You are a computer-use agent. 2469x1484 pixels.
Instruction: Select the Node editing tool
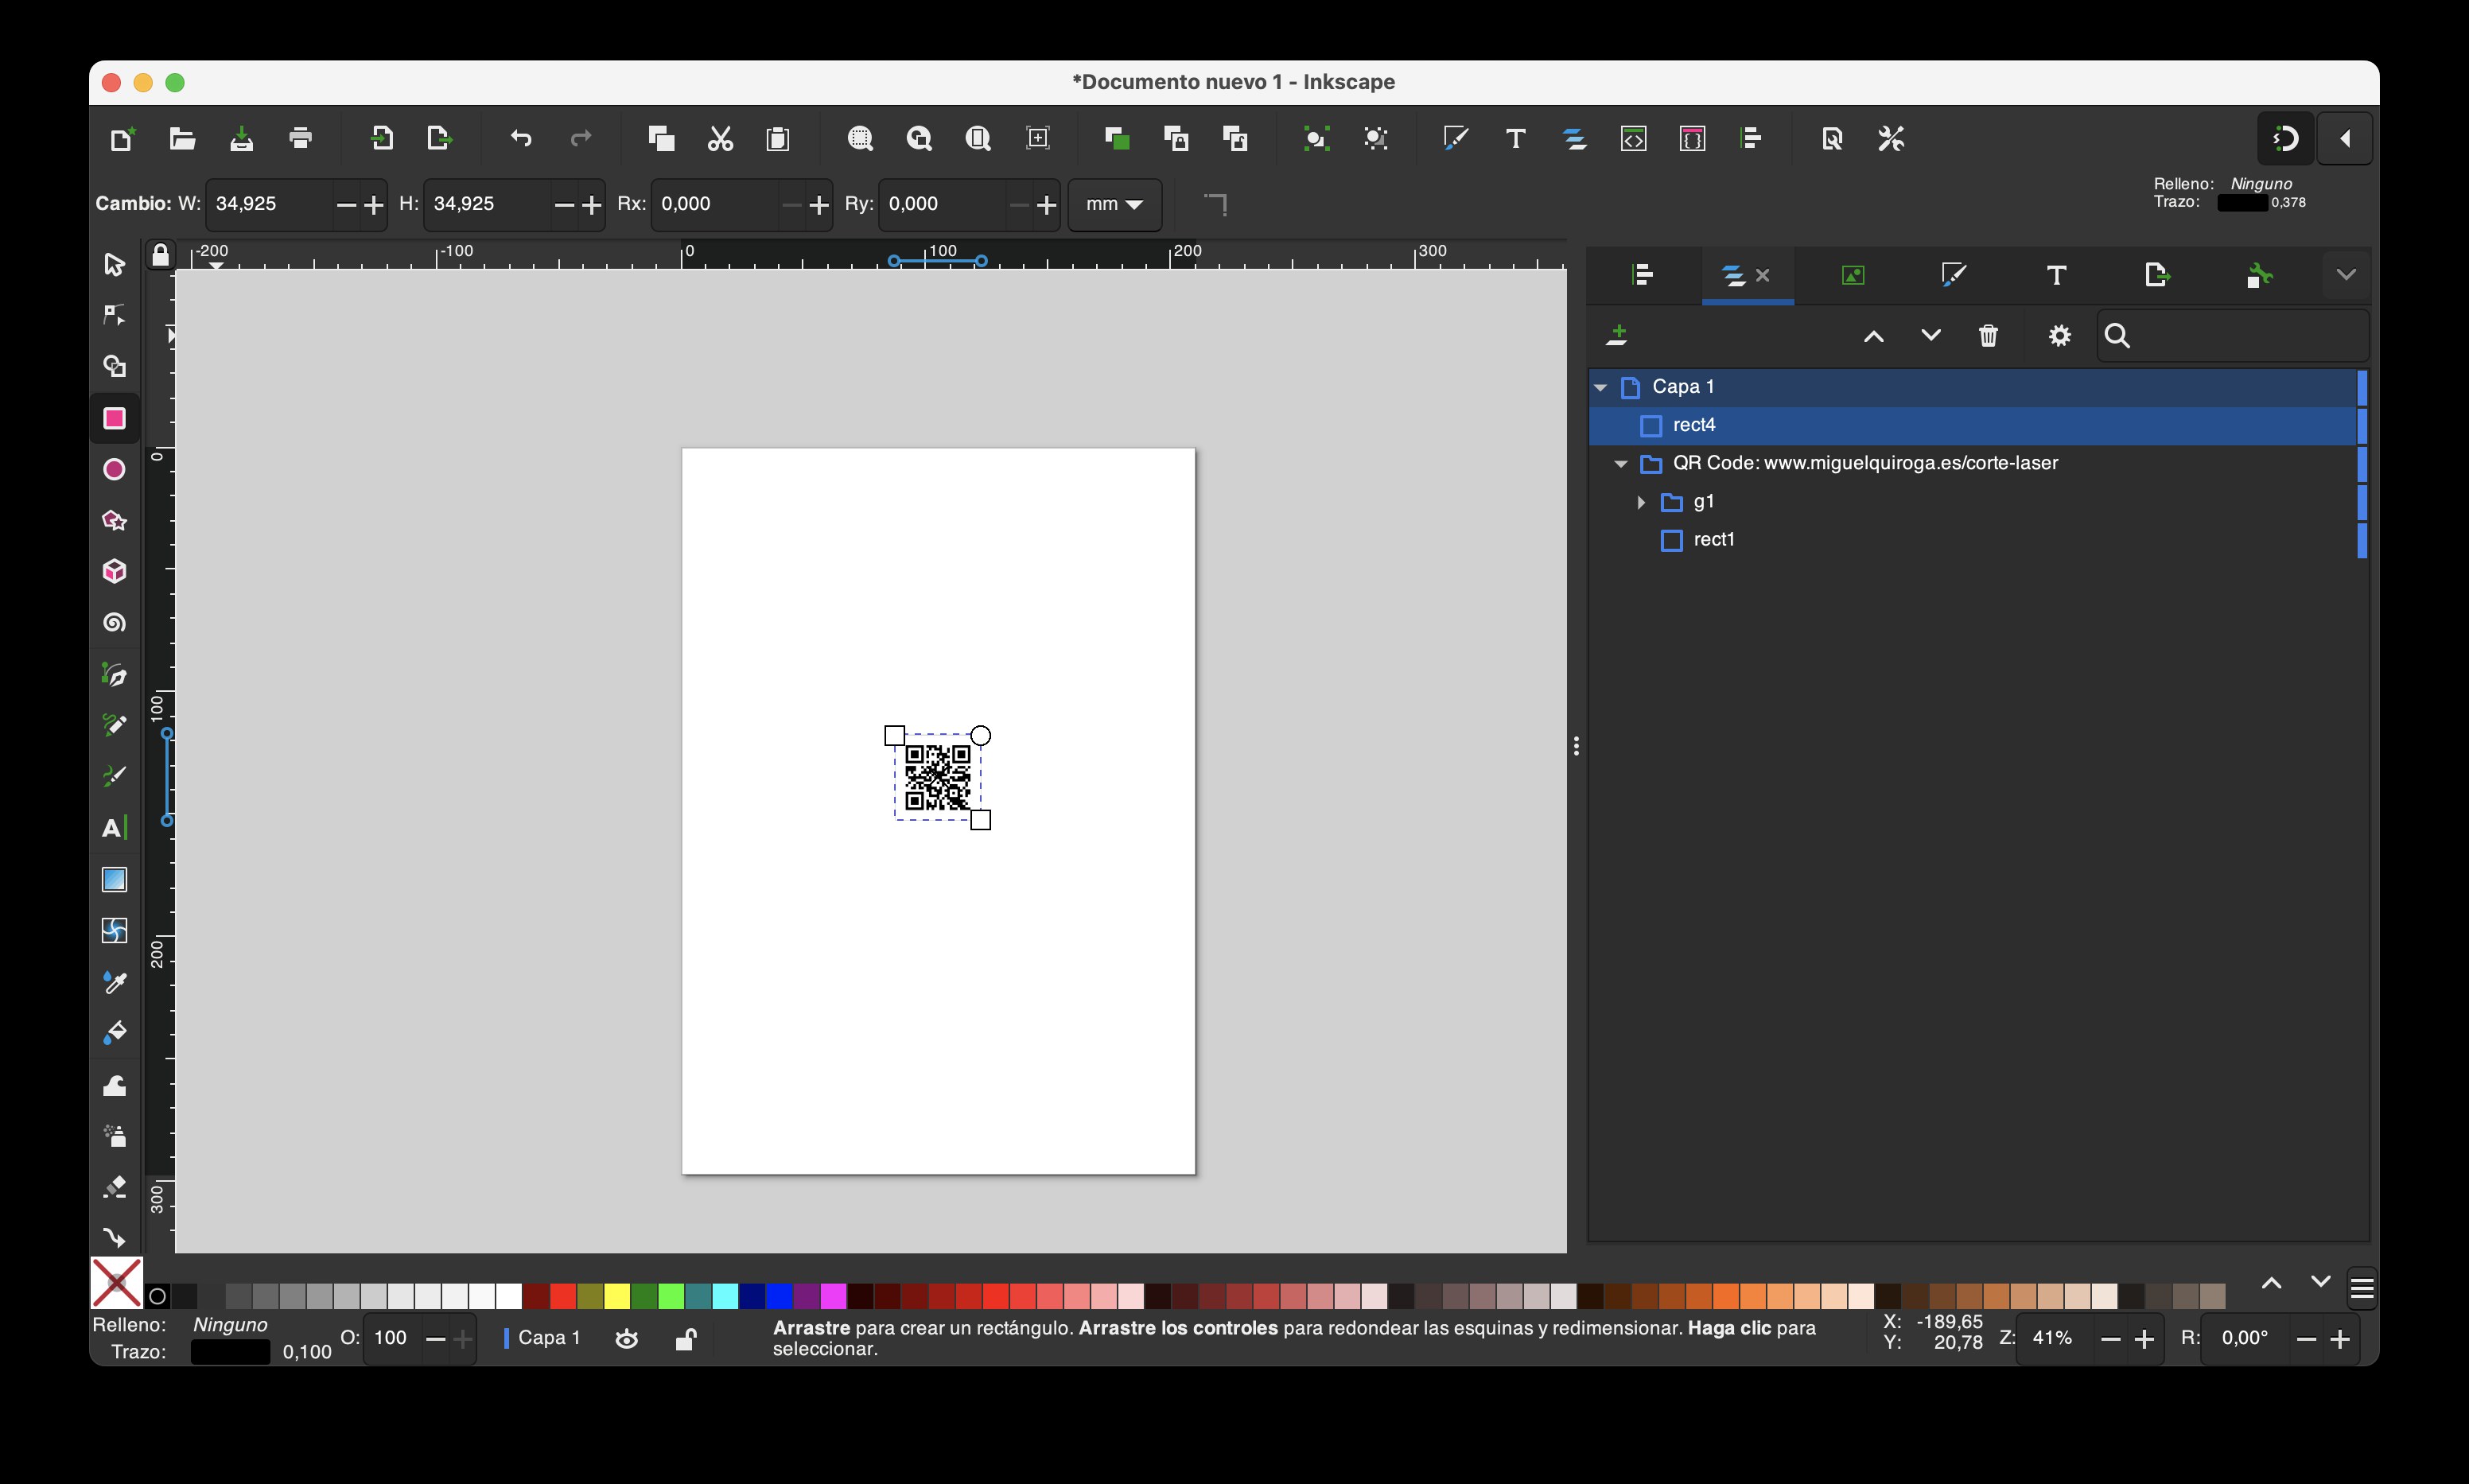click(x=114, y=315)
